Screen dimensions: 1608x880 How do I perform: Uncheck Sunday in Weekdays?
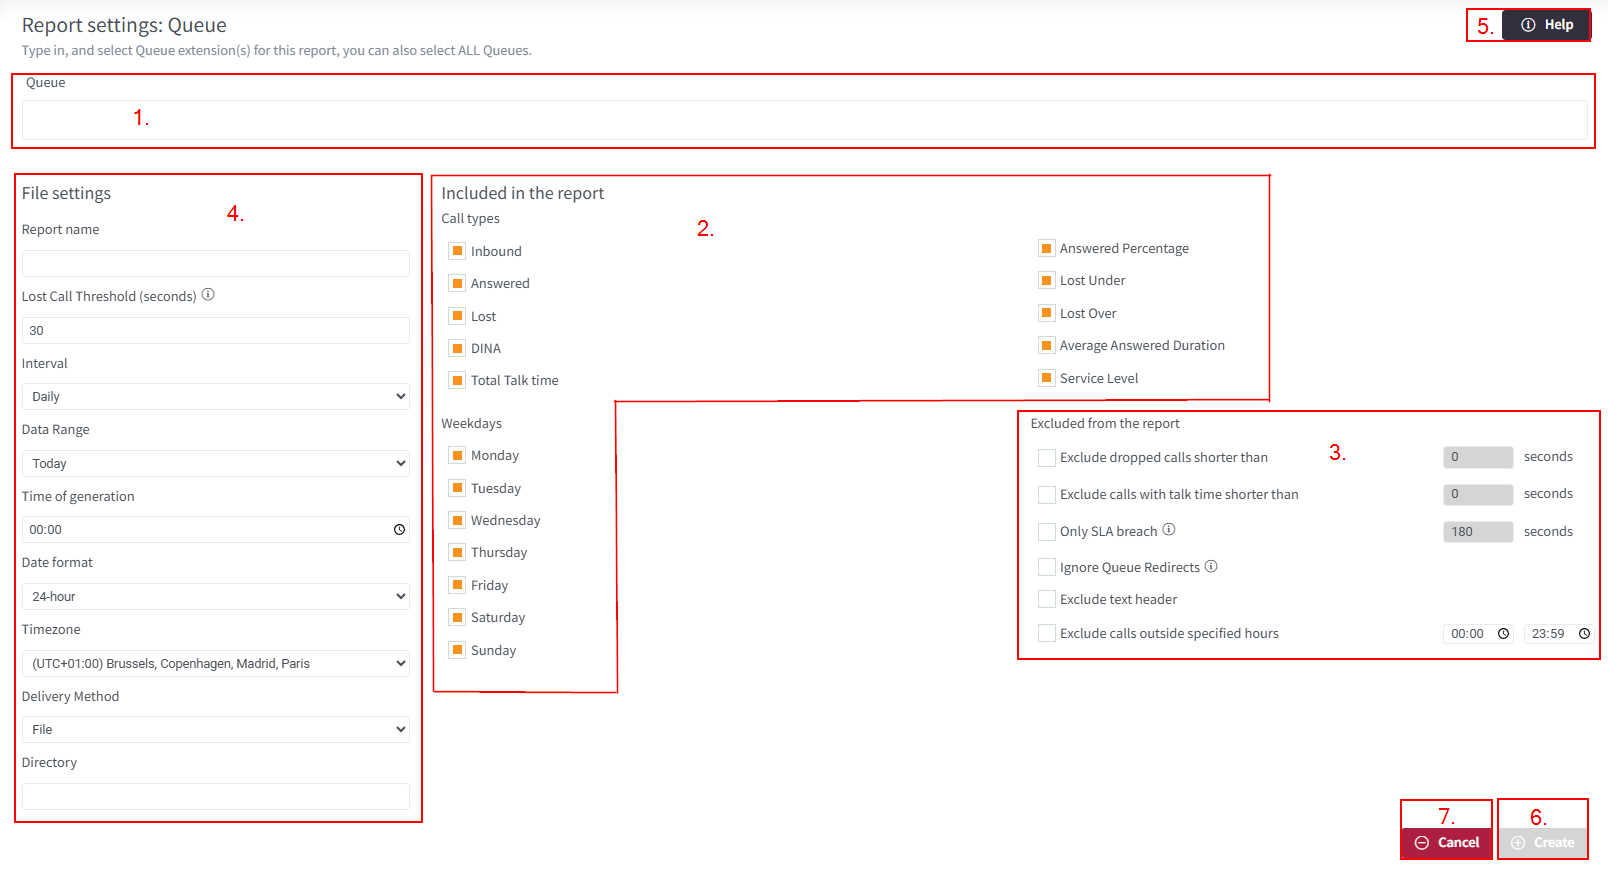coord(457,650)
